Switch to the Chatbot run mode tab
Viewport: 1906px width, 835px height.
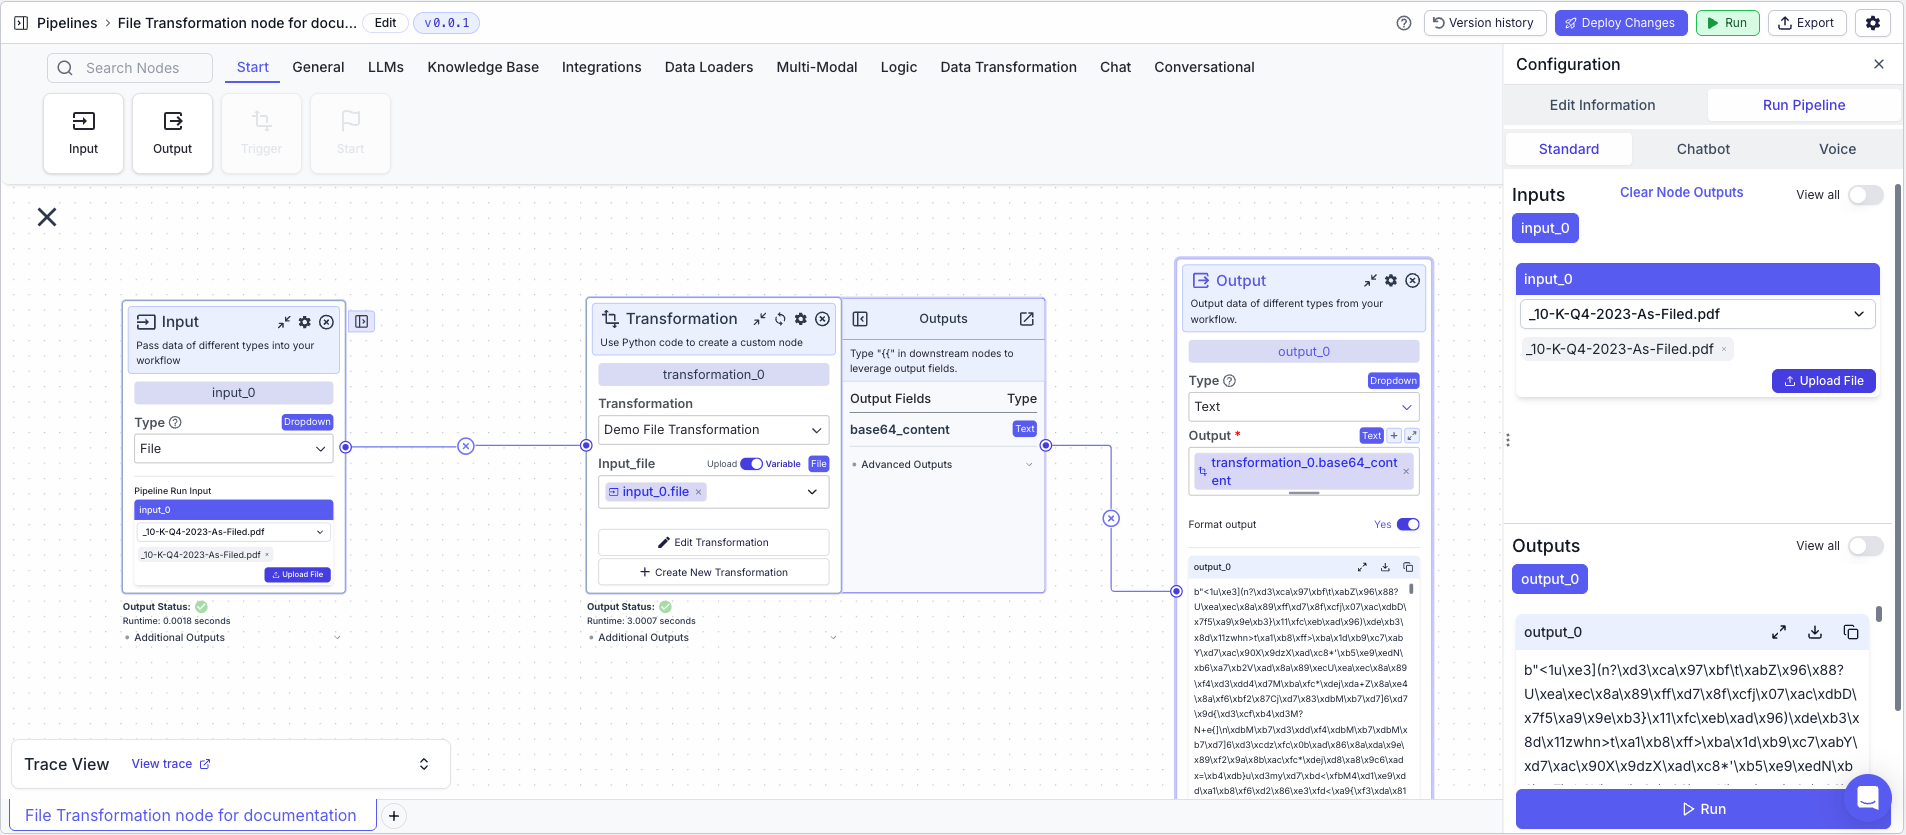(x=1703, y=149)
